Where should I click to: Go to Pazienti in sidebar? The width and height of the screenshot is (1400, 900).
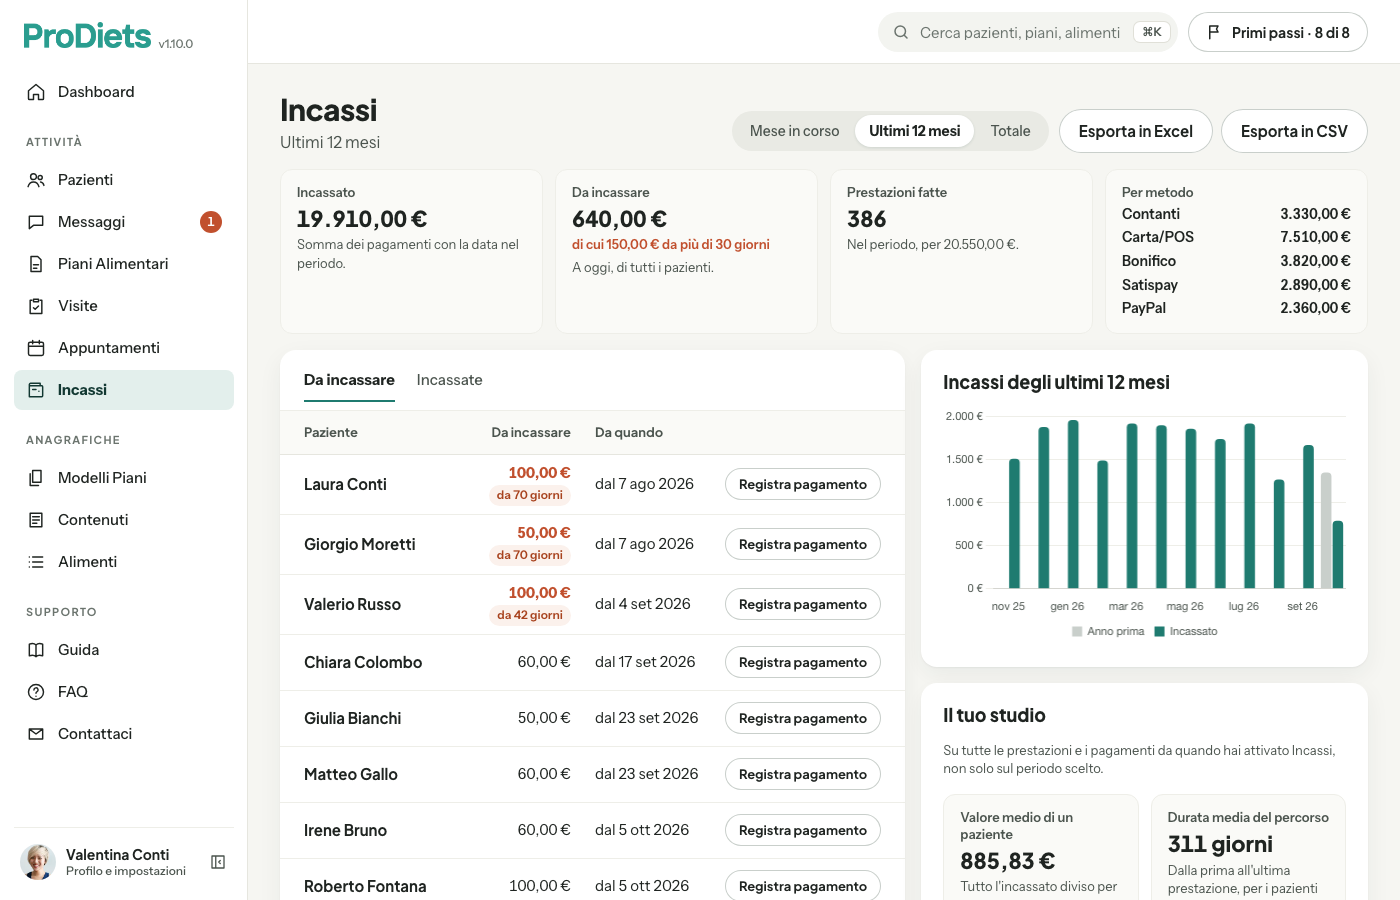point(124,180)
